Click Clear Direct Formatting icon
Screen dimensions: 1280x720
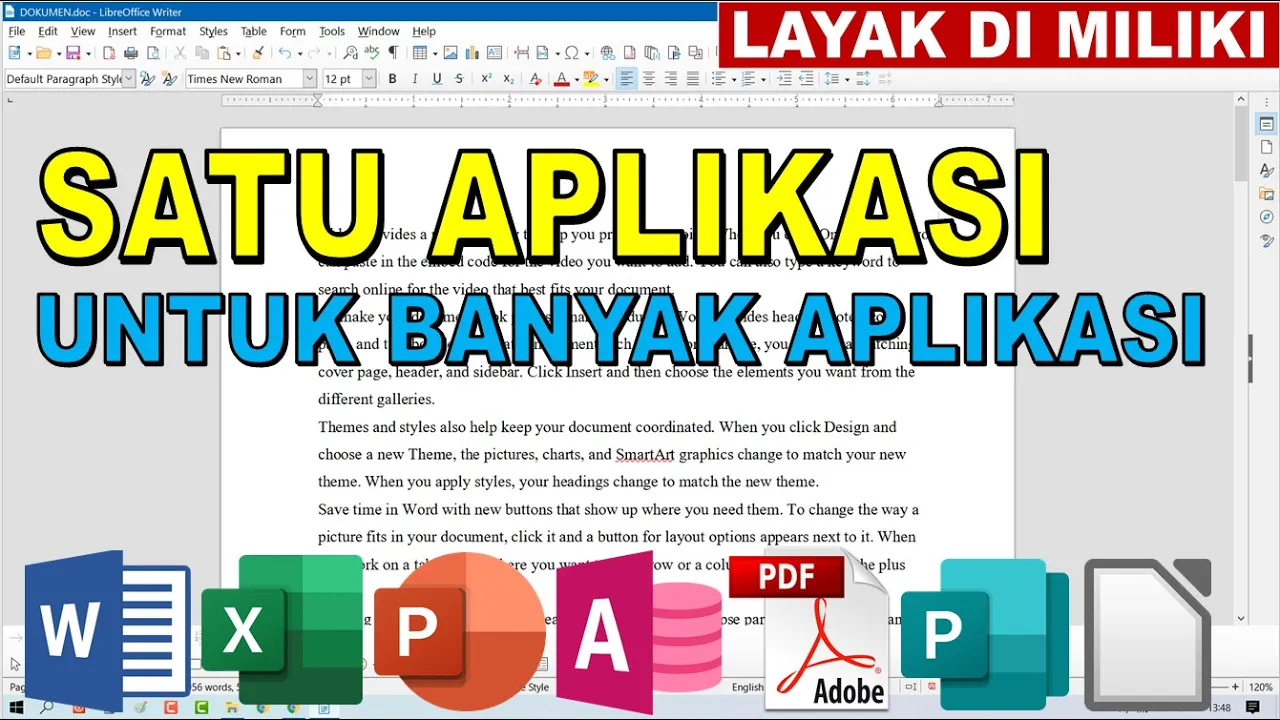point(536,79)
